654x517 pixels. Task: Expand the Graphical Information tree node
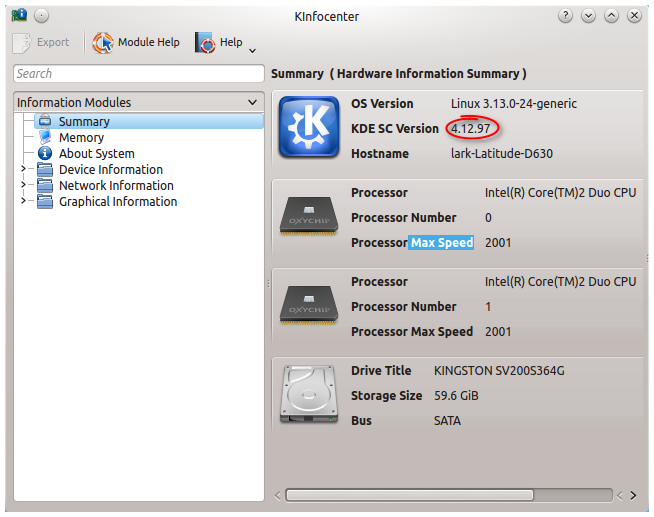pos(23,202)
